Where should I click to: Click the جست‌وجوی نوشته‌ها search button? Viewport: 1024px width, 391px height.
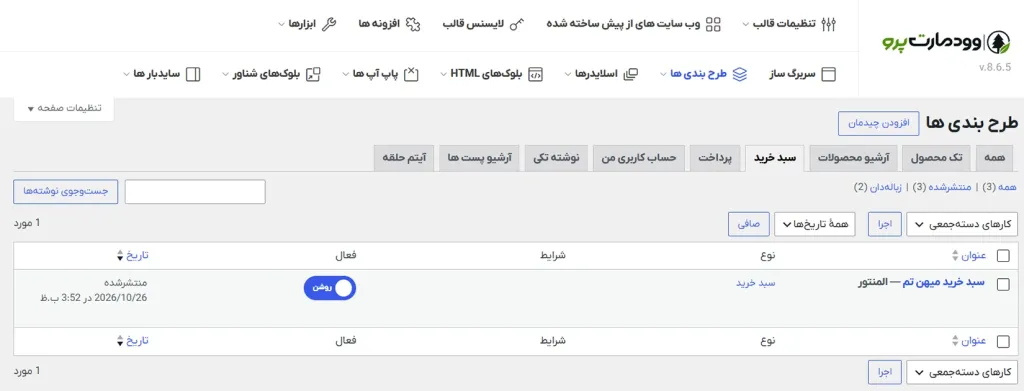pos(65,191)
